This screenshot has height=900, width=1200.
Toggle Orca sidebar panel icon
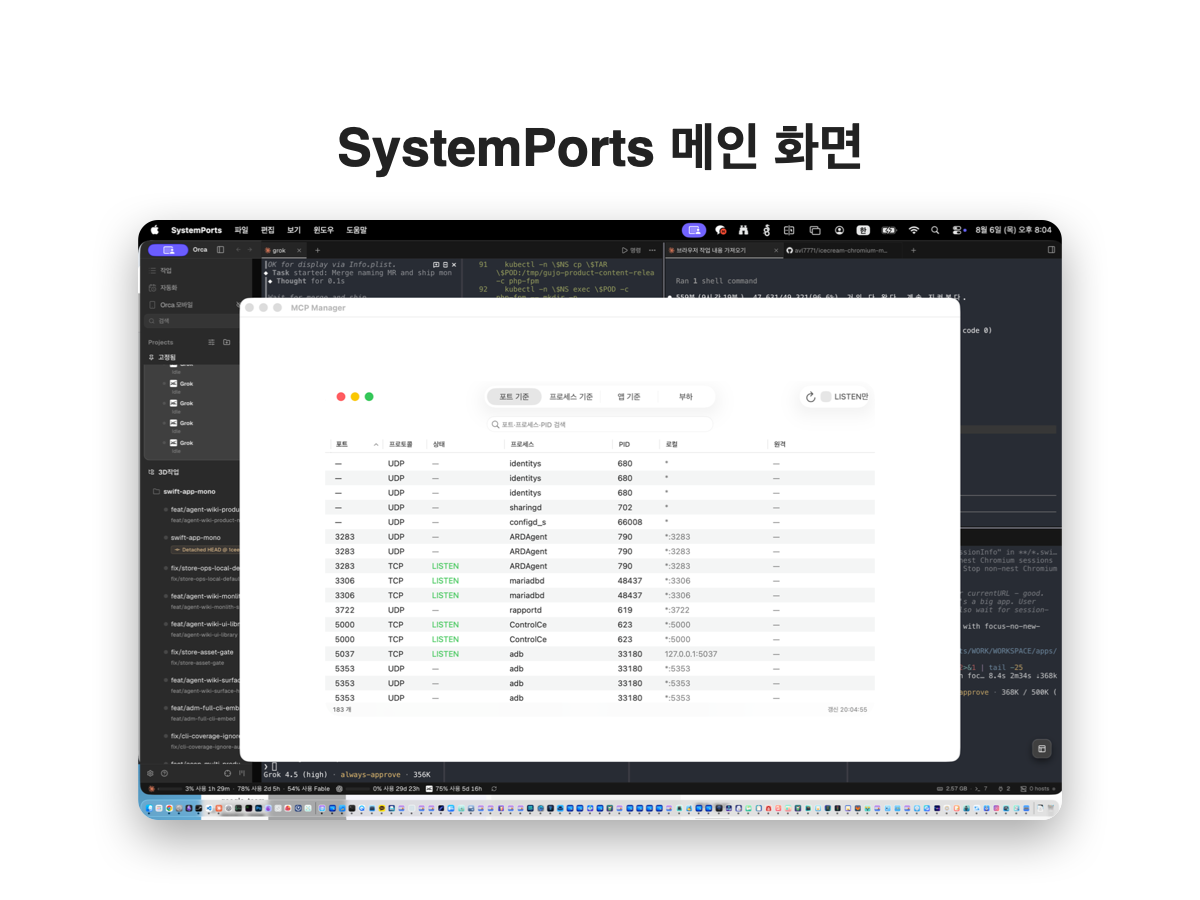[x=220, y=249]
